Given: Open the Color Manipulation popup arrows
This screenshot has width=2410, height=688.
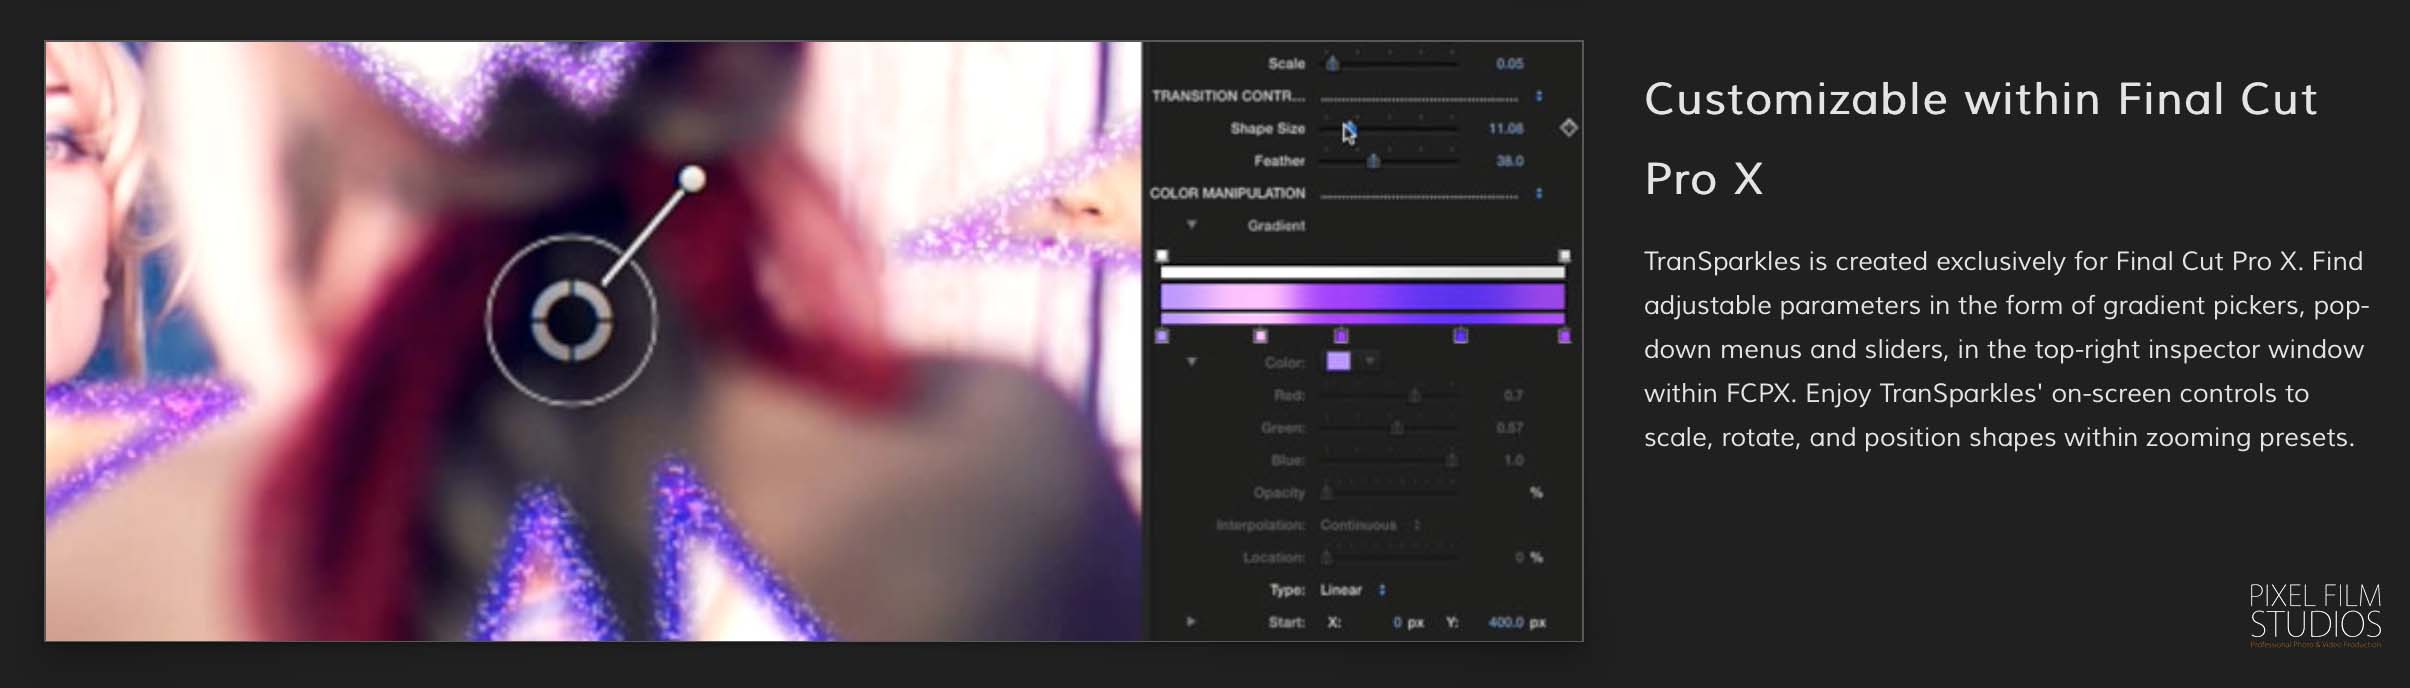Looking at the screenshot, I should click(1539, 193).
